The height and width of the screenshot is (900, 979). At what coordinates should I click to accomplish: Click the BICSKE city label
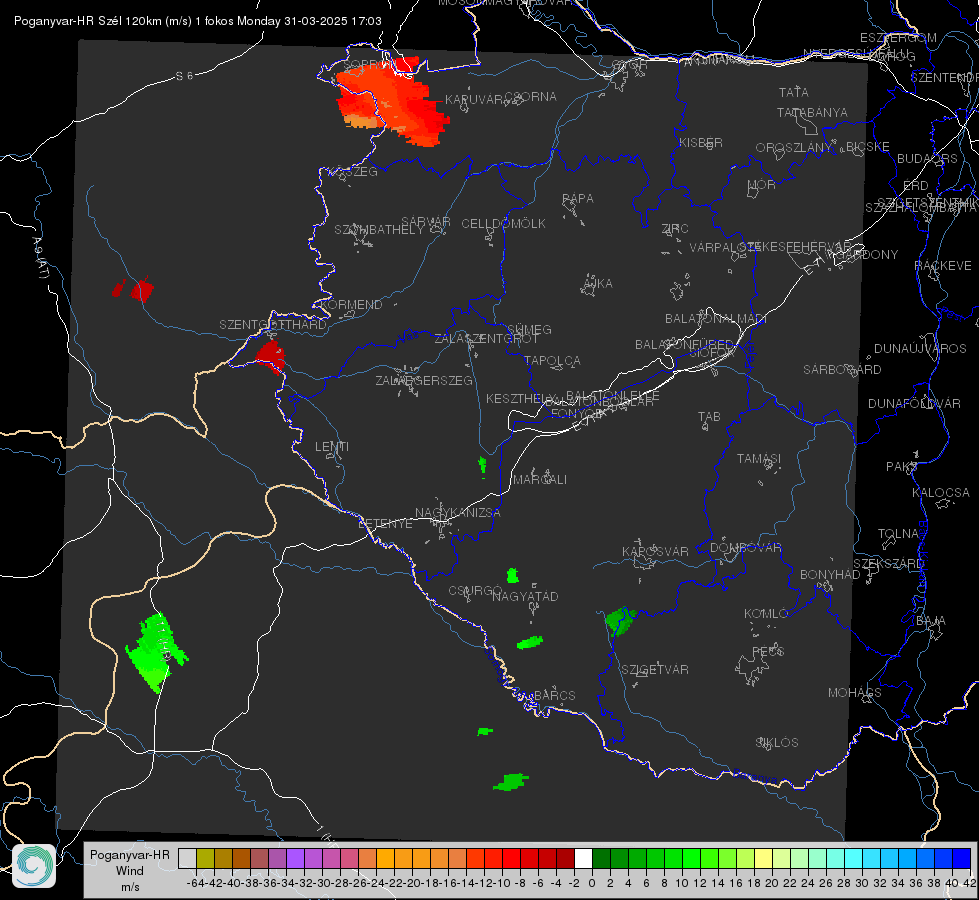868,147
